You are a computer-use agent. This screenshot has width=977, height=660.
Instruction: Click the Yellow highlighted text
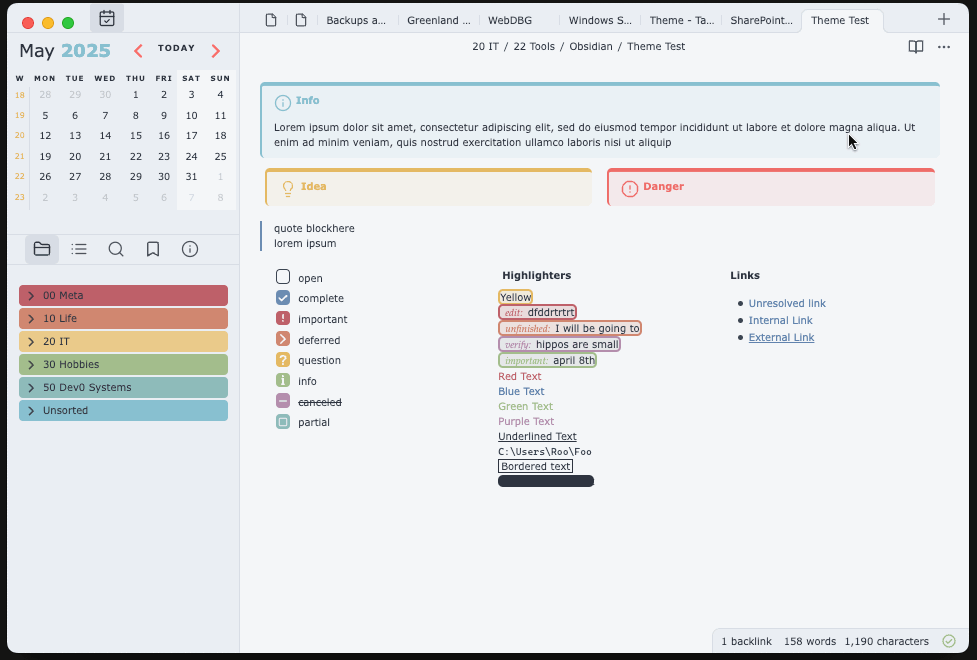click(515, 297)
